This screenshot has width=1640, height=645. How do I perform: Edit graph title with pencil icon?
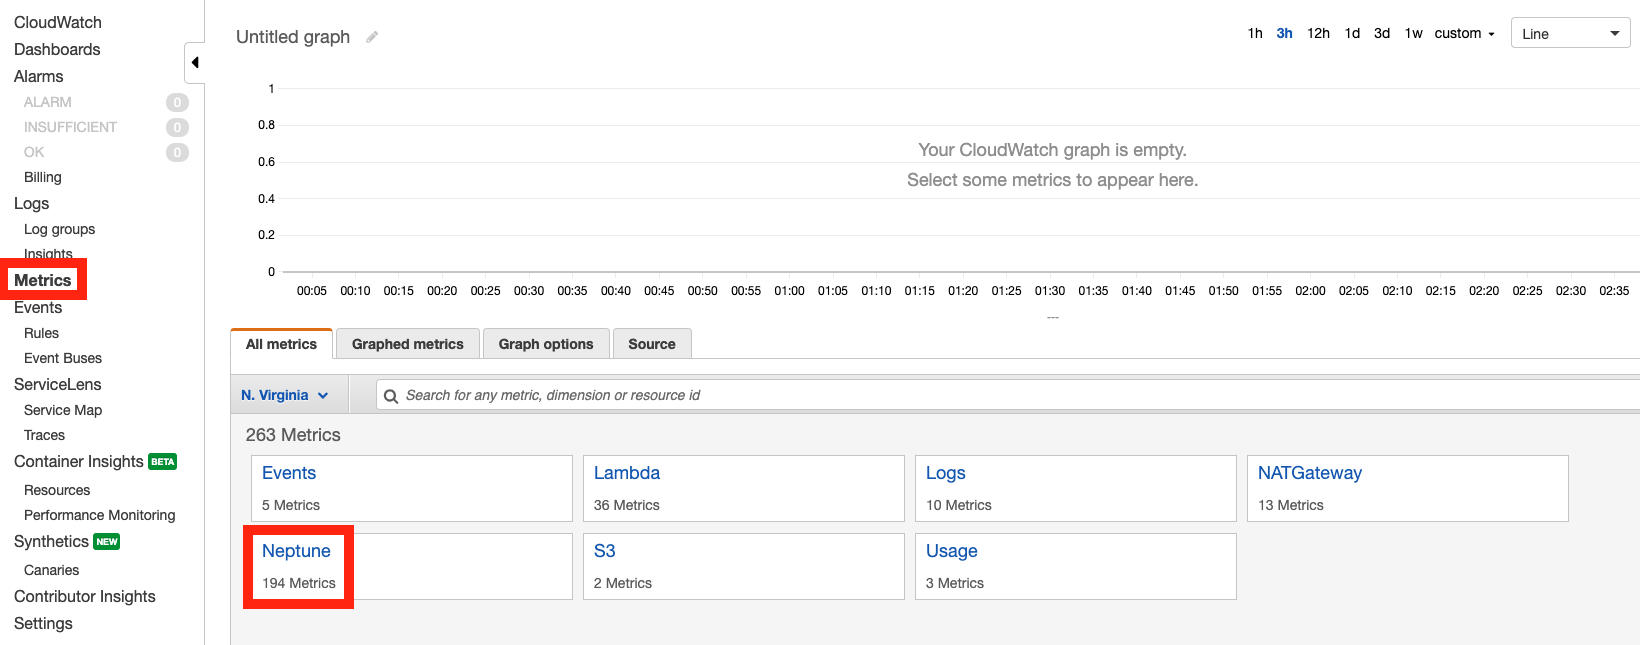click(372, 37)
